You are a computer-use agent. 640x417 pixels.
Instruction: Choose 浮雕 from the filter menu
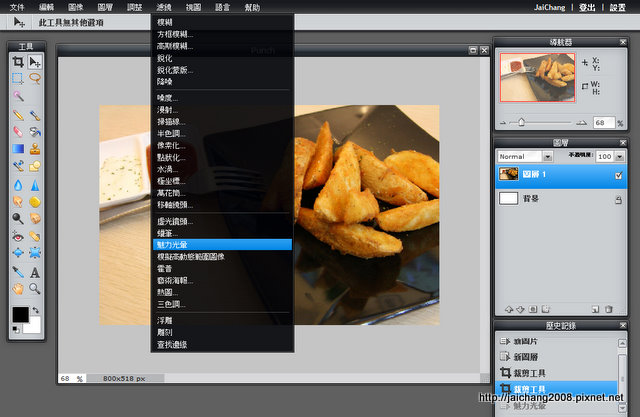click(x=222, y=321)
